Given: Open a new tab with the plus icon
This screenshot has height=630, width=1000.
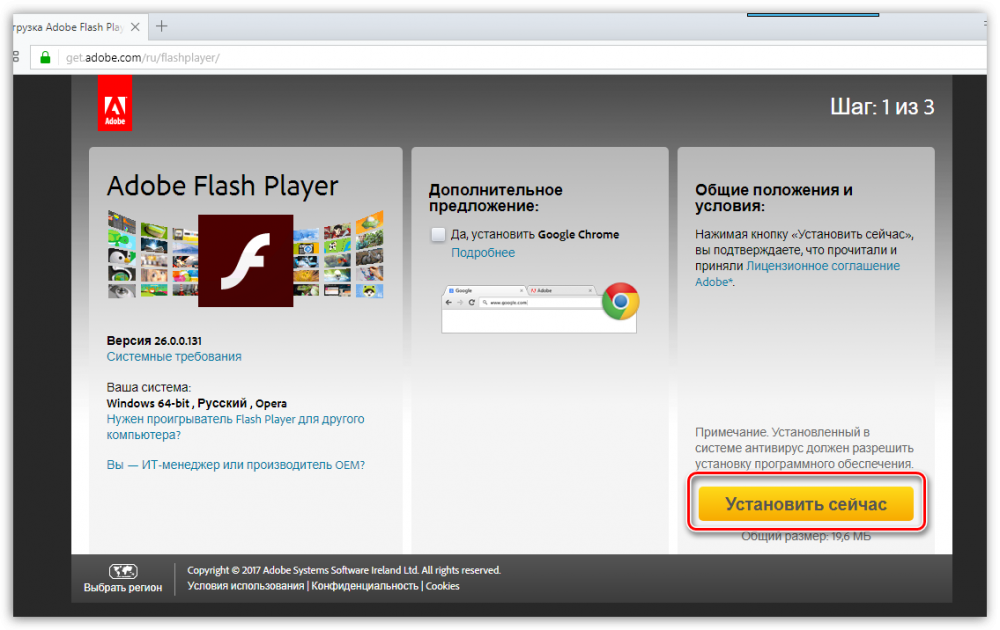Looking at the screenshot, I should 161,26.
